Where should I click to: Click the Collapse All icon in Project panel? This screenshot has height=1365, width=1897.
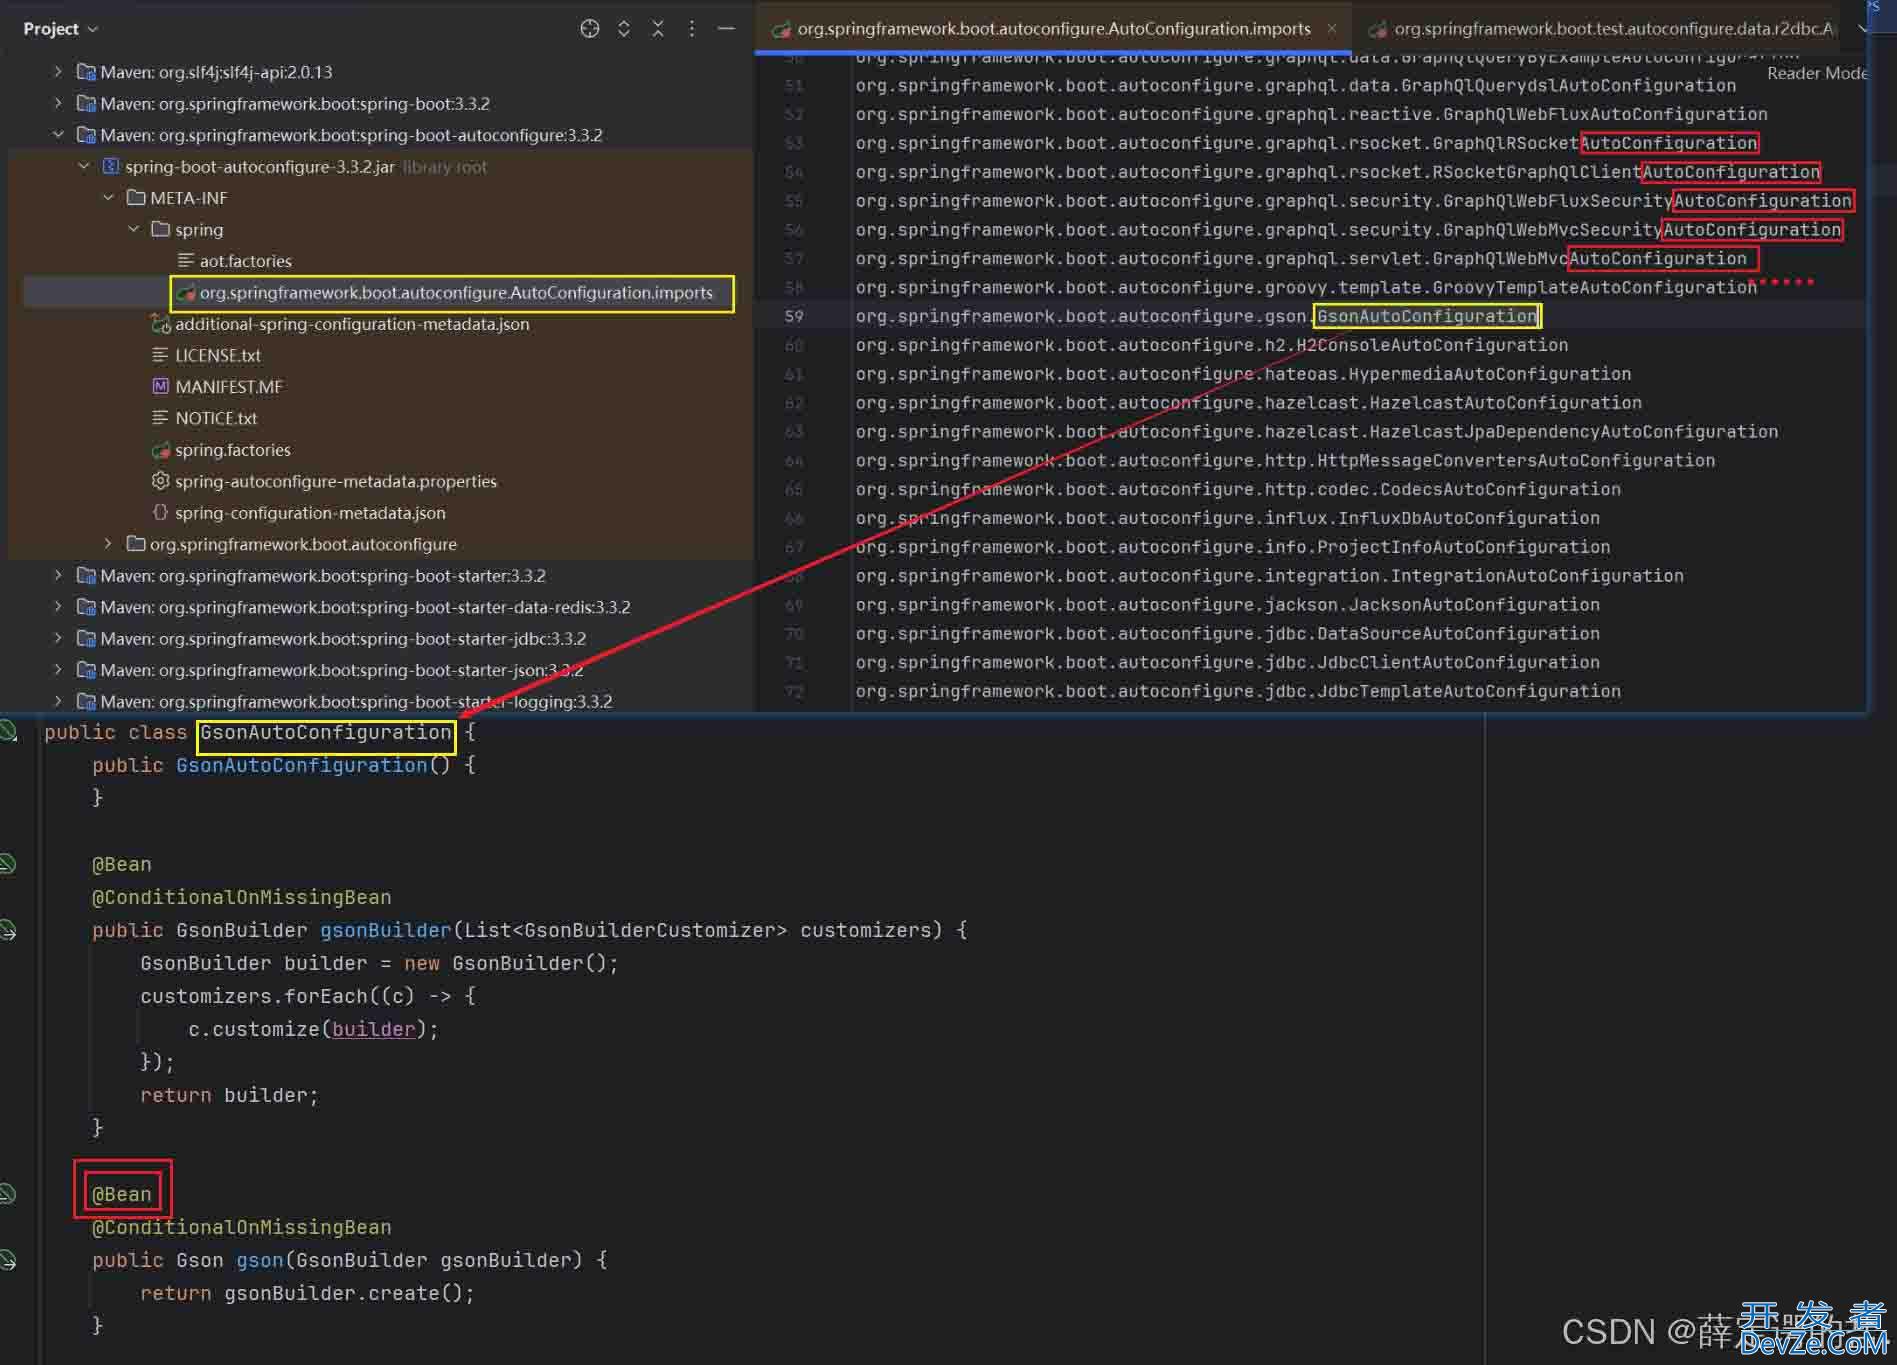658,29
